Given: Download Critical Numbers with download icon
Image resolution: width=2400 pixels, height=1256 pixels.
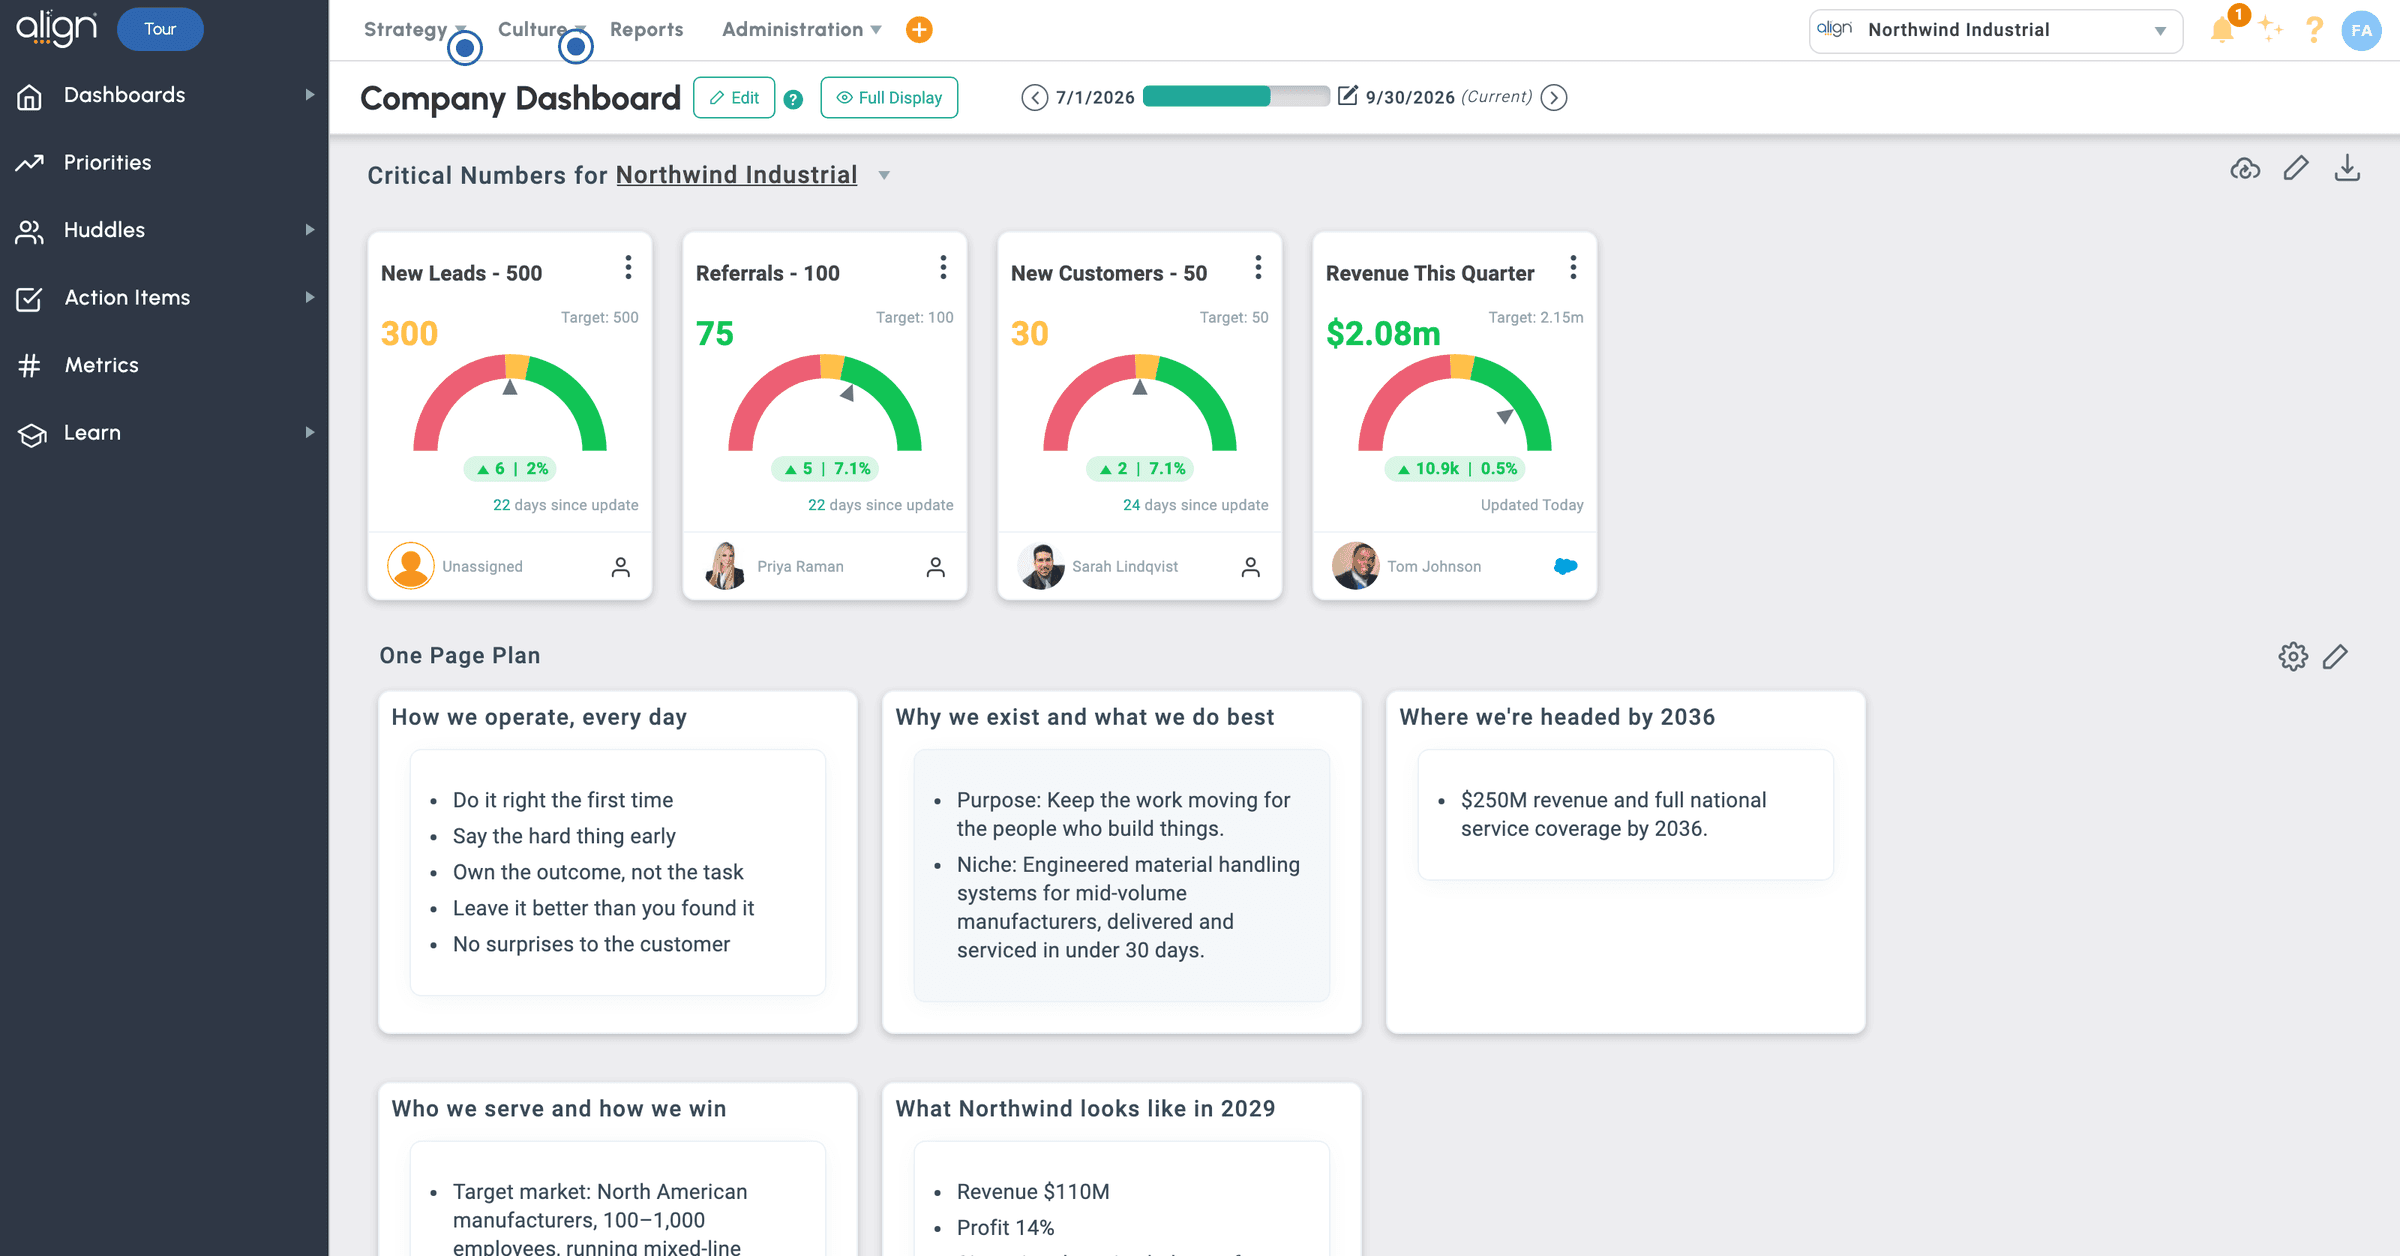Looking at the screenshot, I should point(2347,168).
